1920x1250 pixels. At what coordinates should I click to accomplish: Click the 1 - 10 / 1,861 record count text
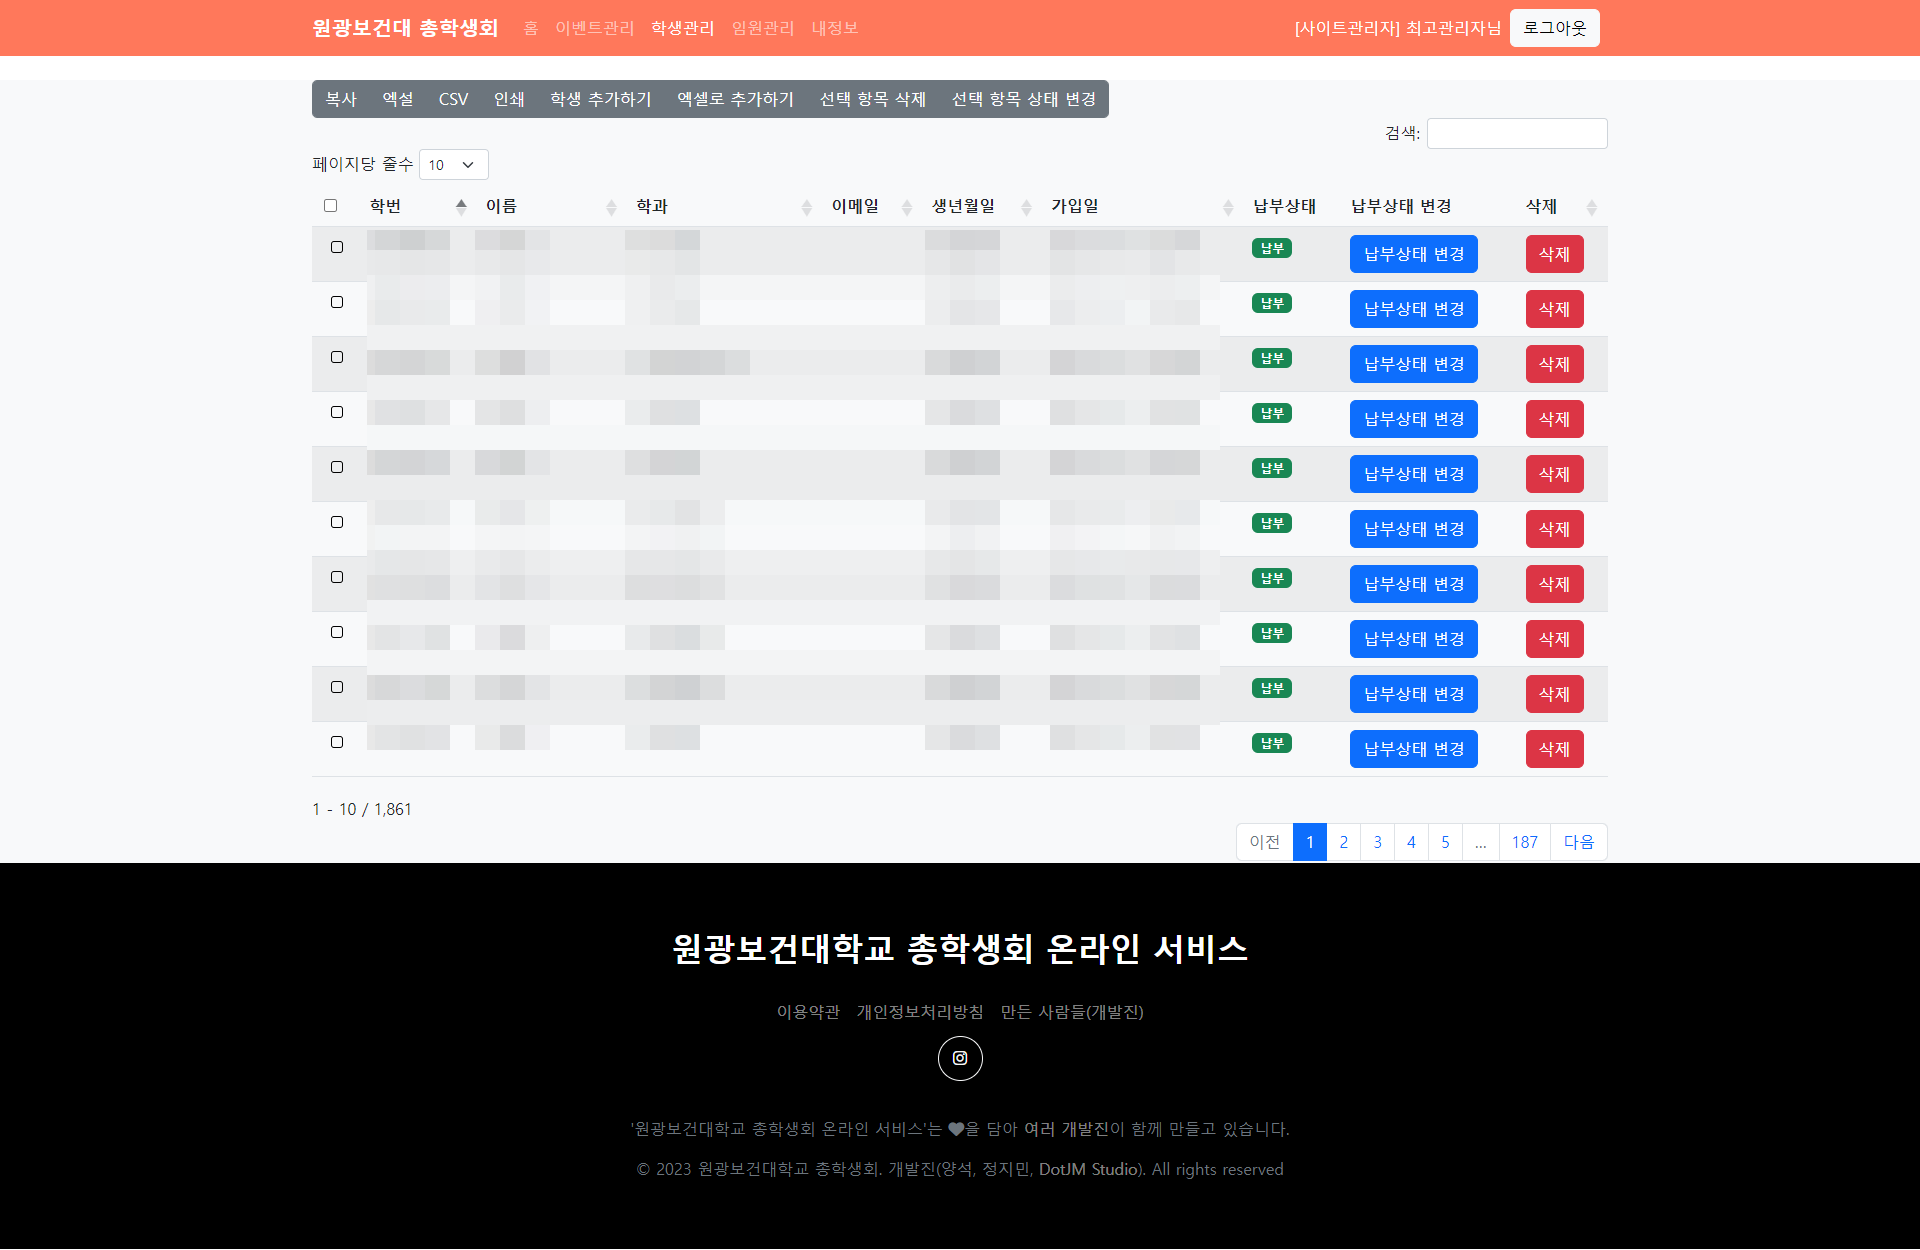tap(362, 809)
